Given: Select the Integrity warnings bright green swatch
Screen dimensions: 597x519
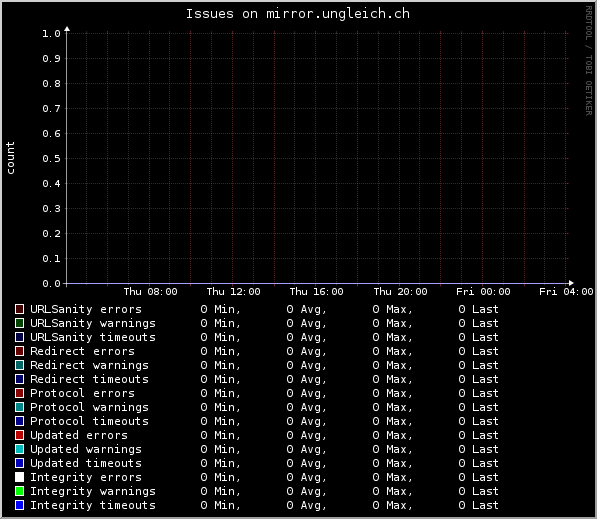Looking at the screenshot, I should [19, 491].
